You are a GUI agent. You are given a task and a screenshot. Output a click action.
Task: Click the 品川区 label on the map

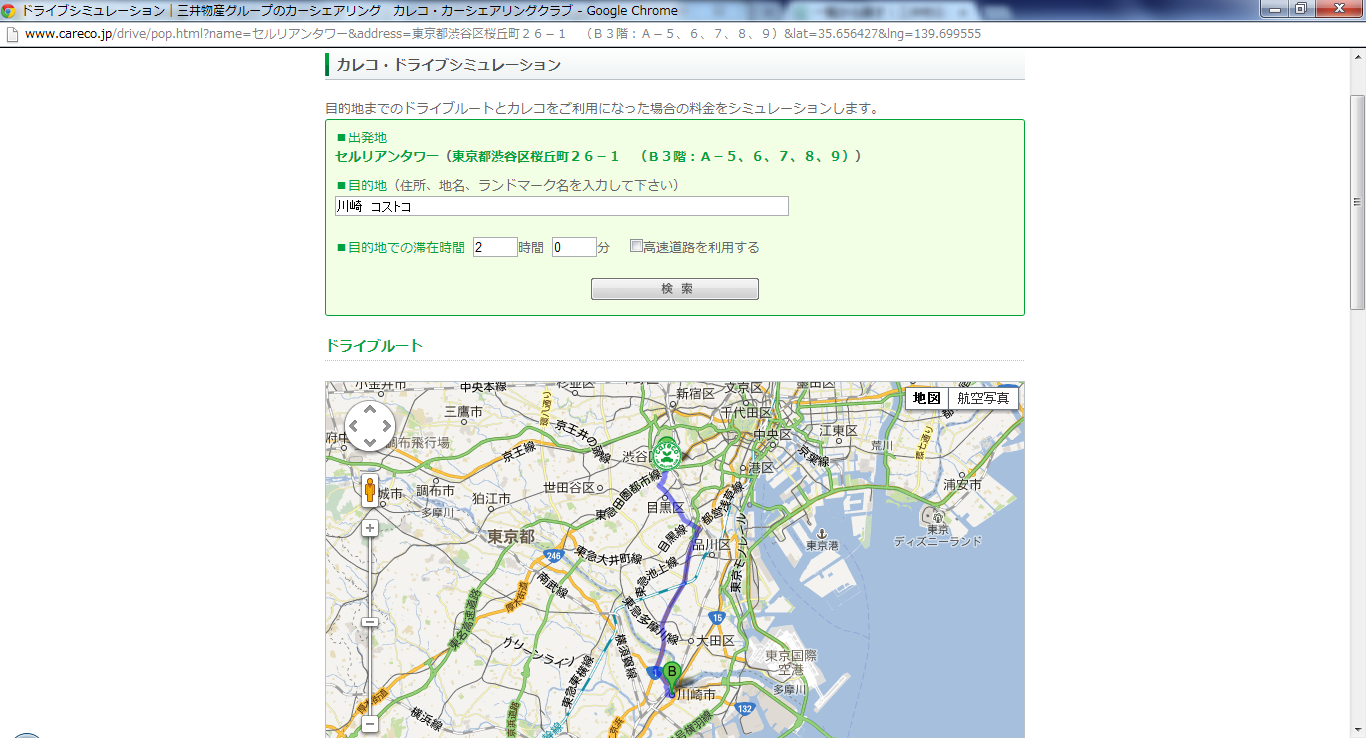pos(712,545)
